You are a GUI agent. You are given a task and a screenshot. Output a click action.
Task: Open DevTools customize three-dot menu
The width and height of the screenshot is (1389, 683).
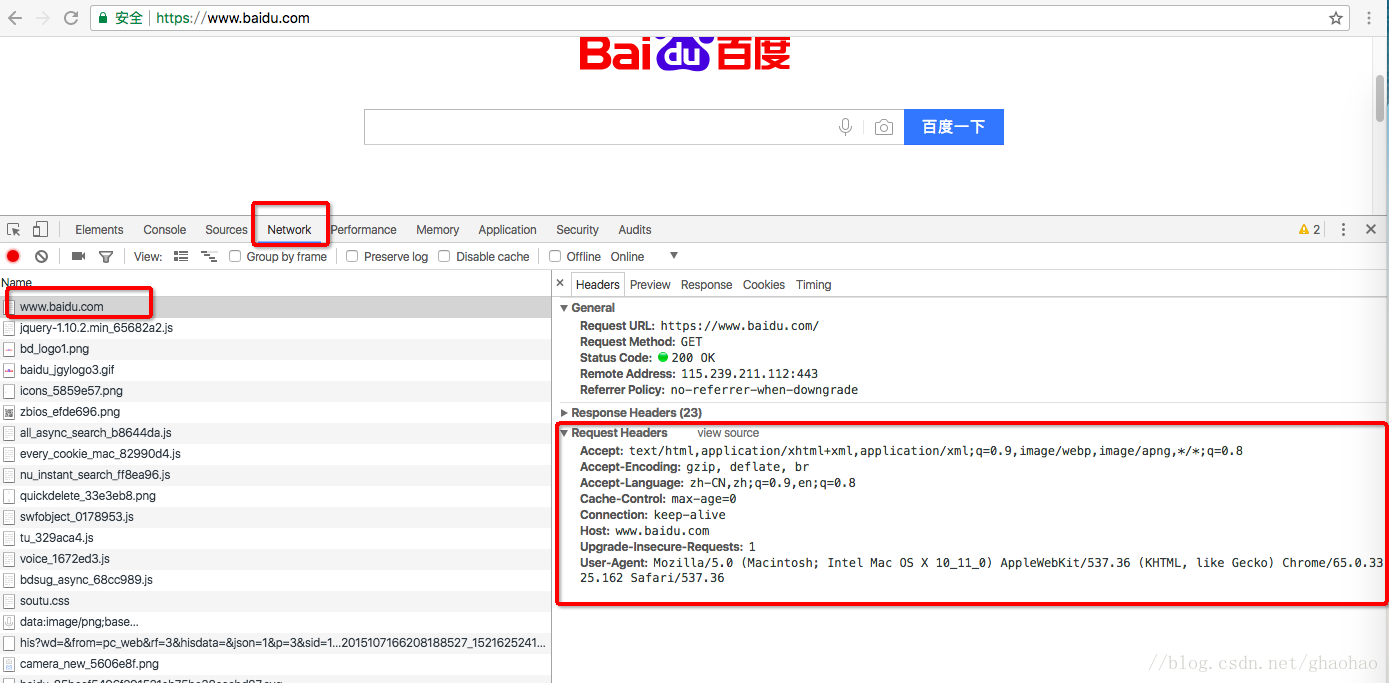pos(1343,229)
